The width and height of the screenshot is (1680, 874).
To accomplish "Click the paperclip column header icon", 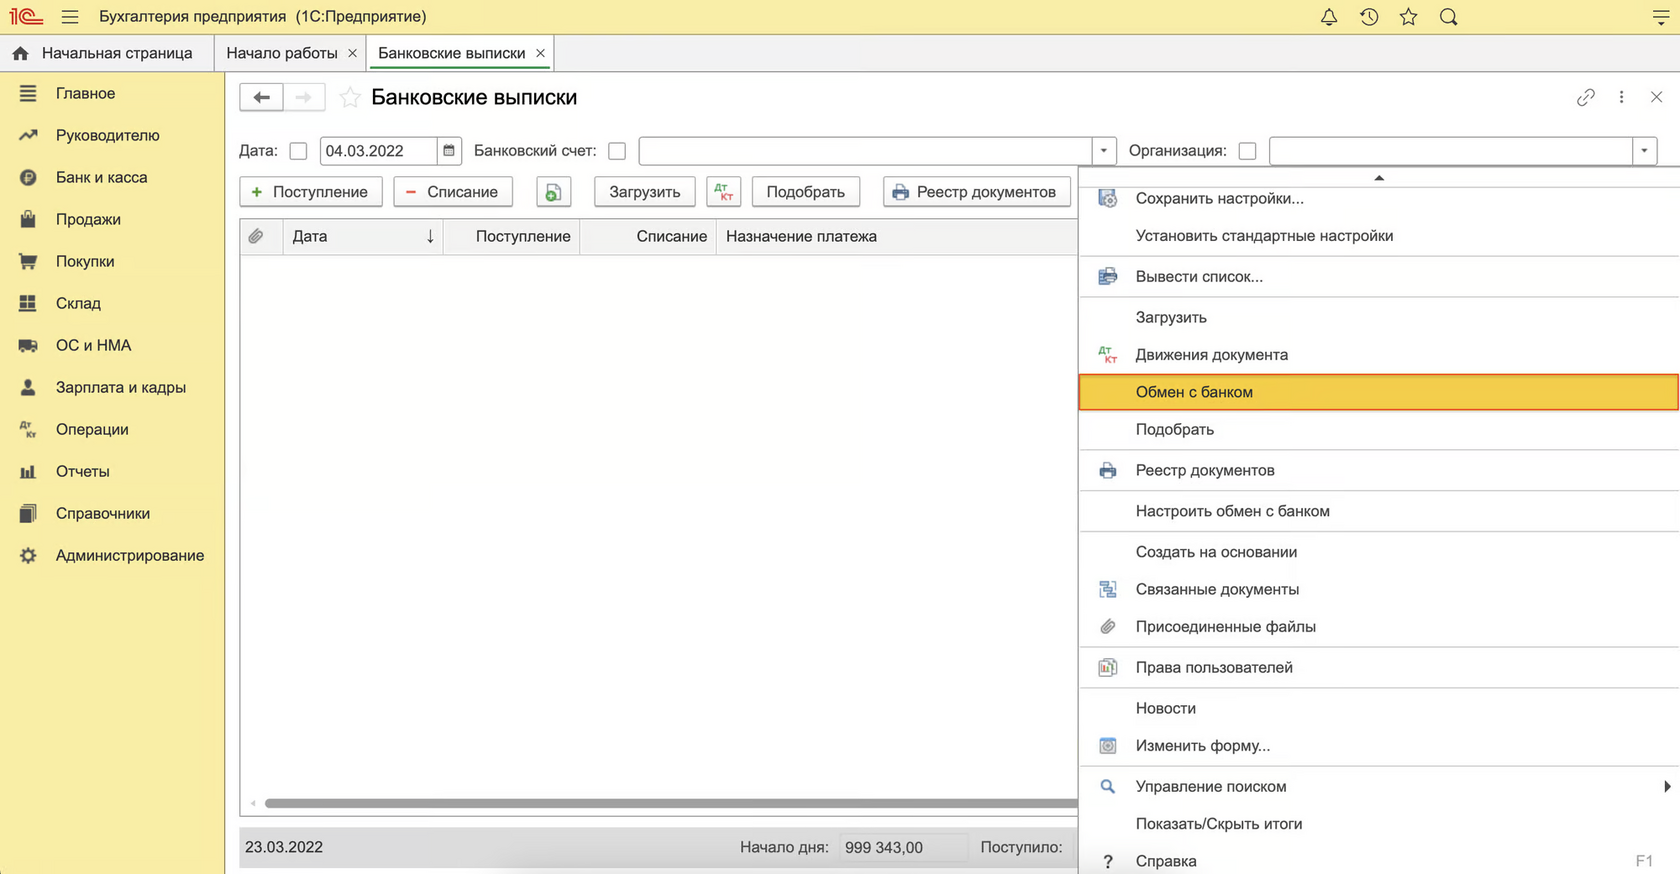I will 257,236.
